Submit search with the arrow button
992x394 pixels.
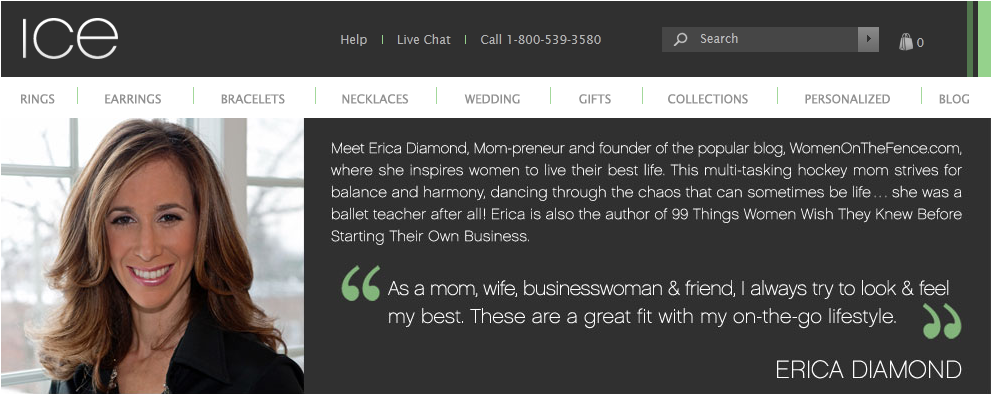868,39
